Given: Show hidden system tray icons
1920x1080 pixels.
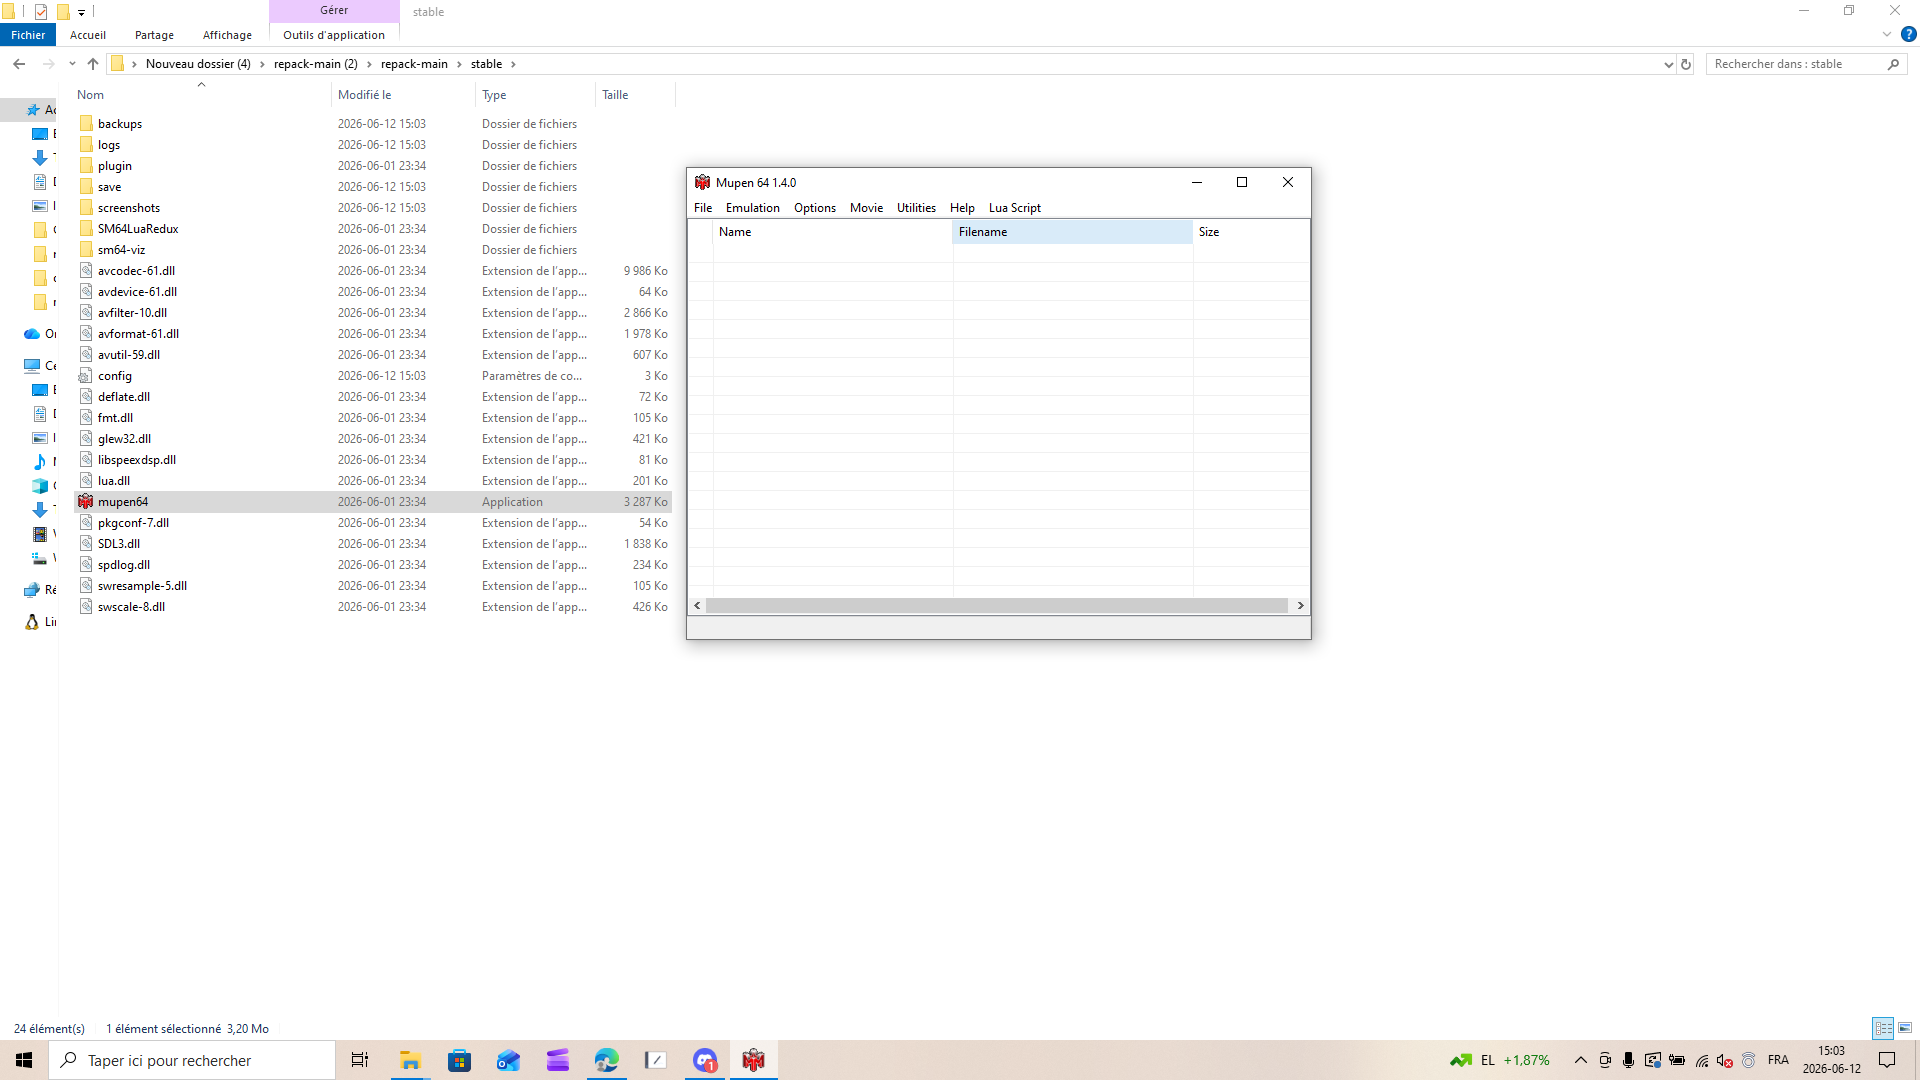Looking at the screenshot, I should (x=1581, y=1060).
